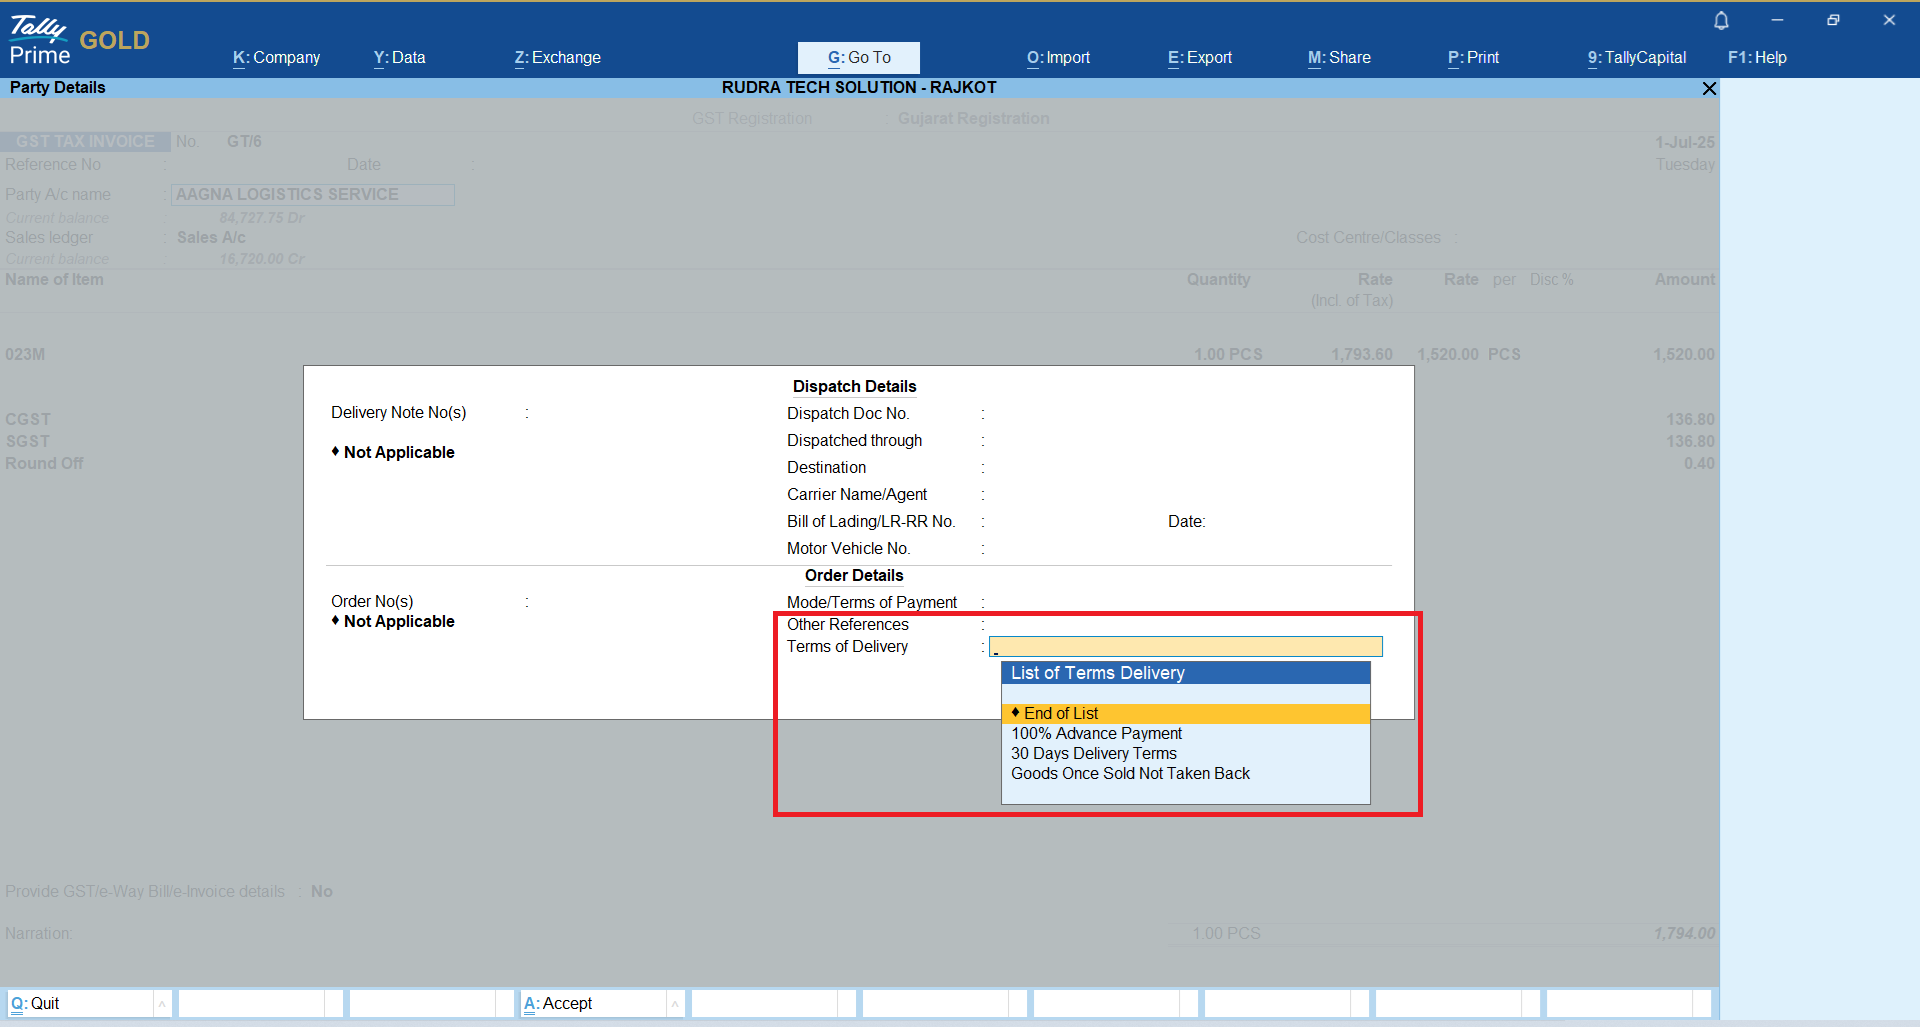
Task: Open the Print menu
Action: (x=1473, y=58)
